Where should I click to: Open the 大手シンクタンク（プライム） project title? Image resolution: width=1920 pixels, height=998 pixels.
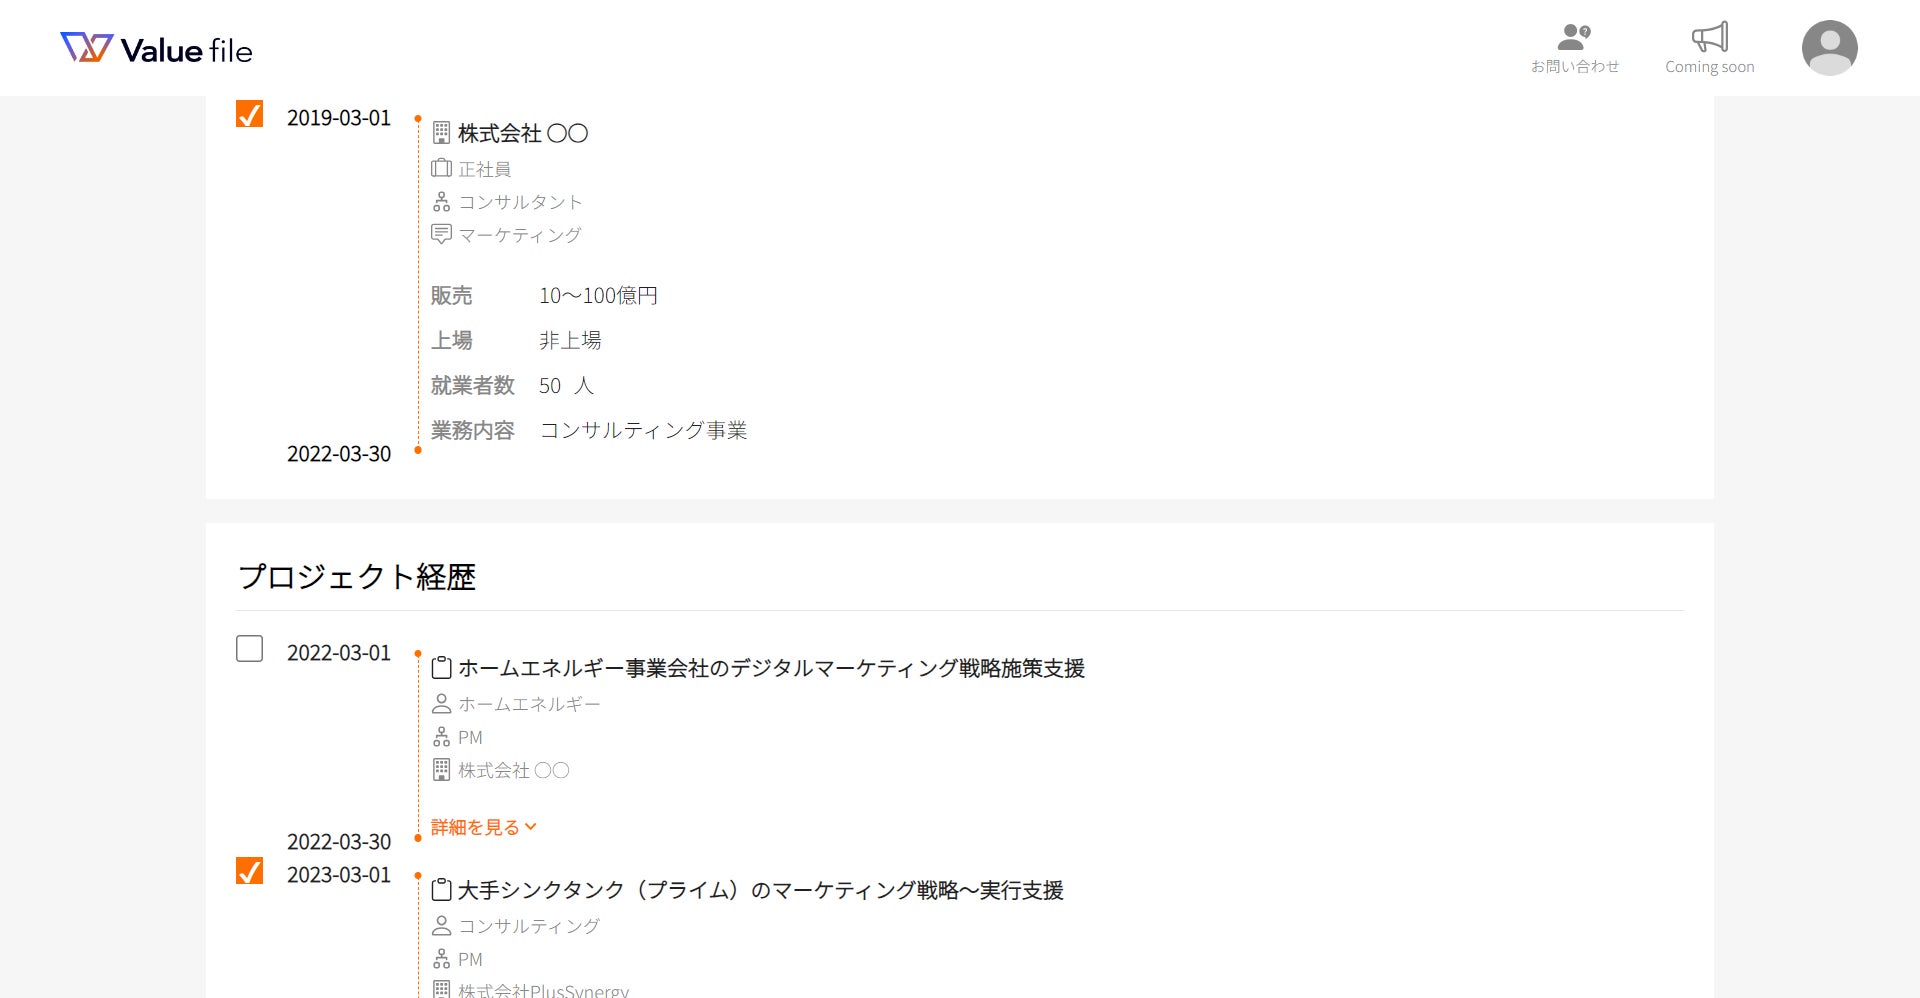(760, 890)
